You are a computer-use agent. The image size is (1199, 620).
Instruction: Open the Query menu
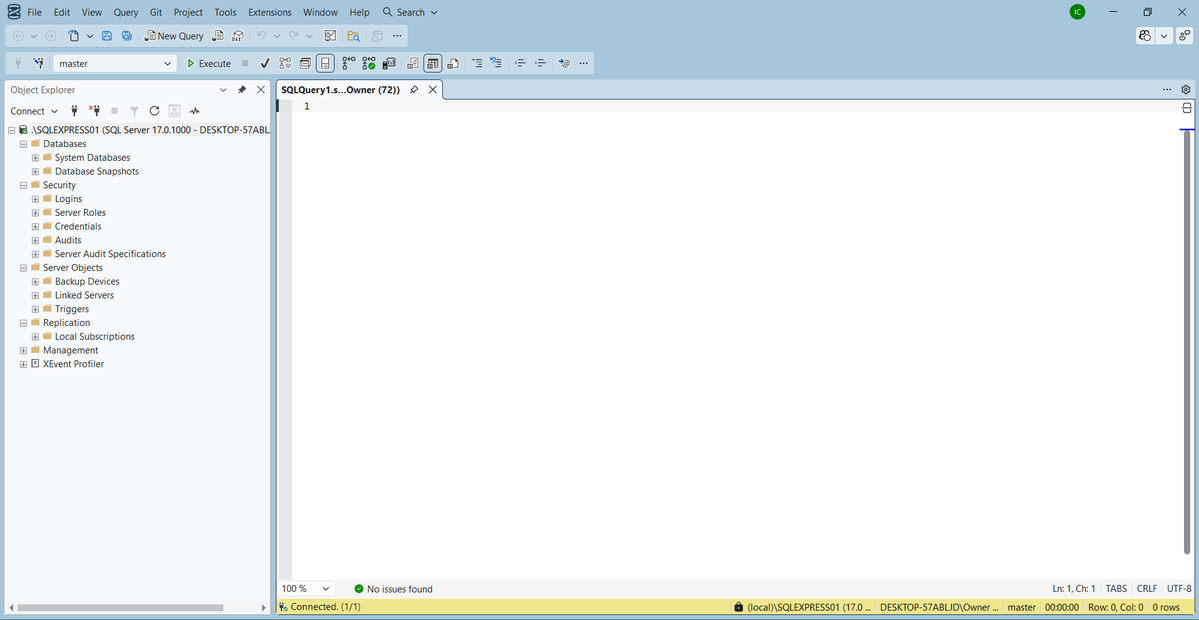tap(124, 12)
